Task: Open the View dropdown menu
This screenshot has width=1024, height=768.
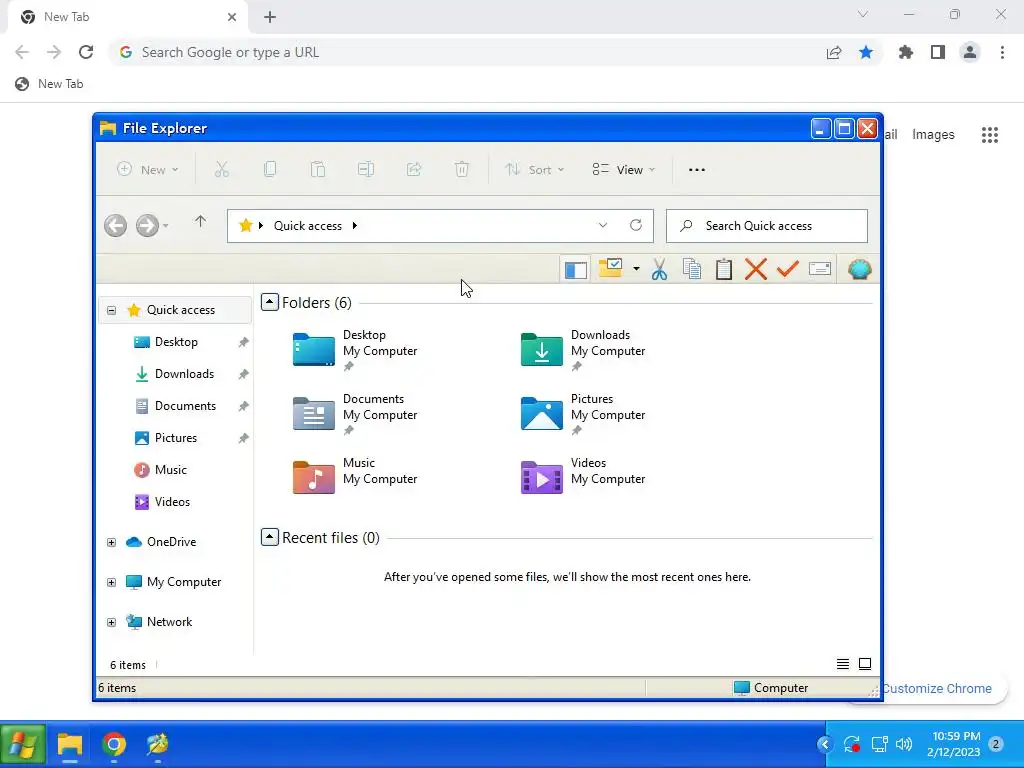Action: click(x=623, y=170)
